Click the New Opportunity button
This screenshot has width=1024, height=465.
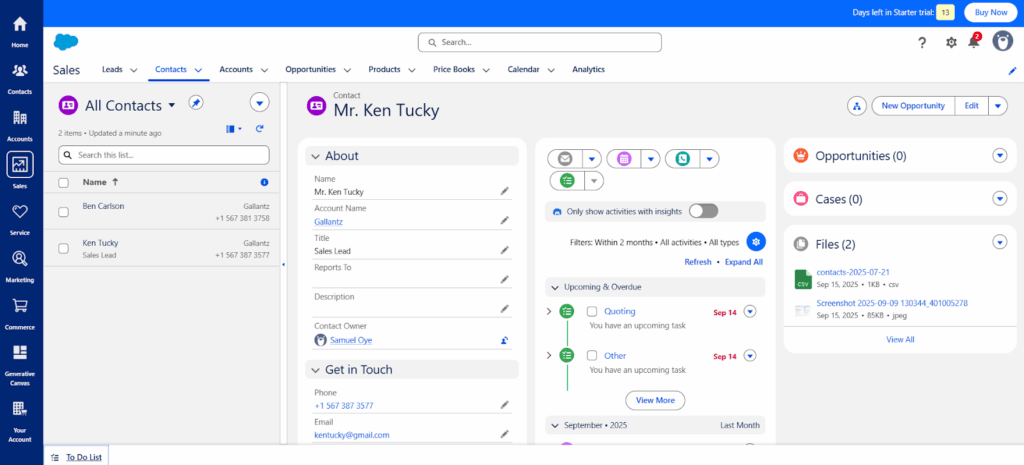pos(912,106)
